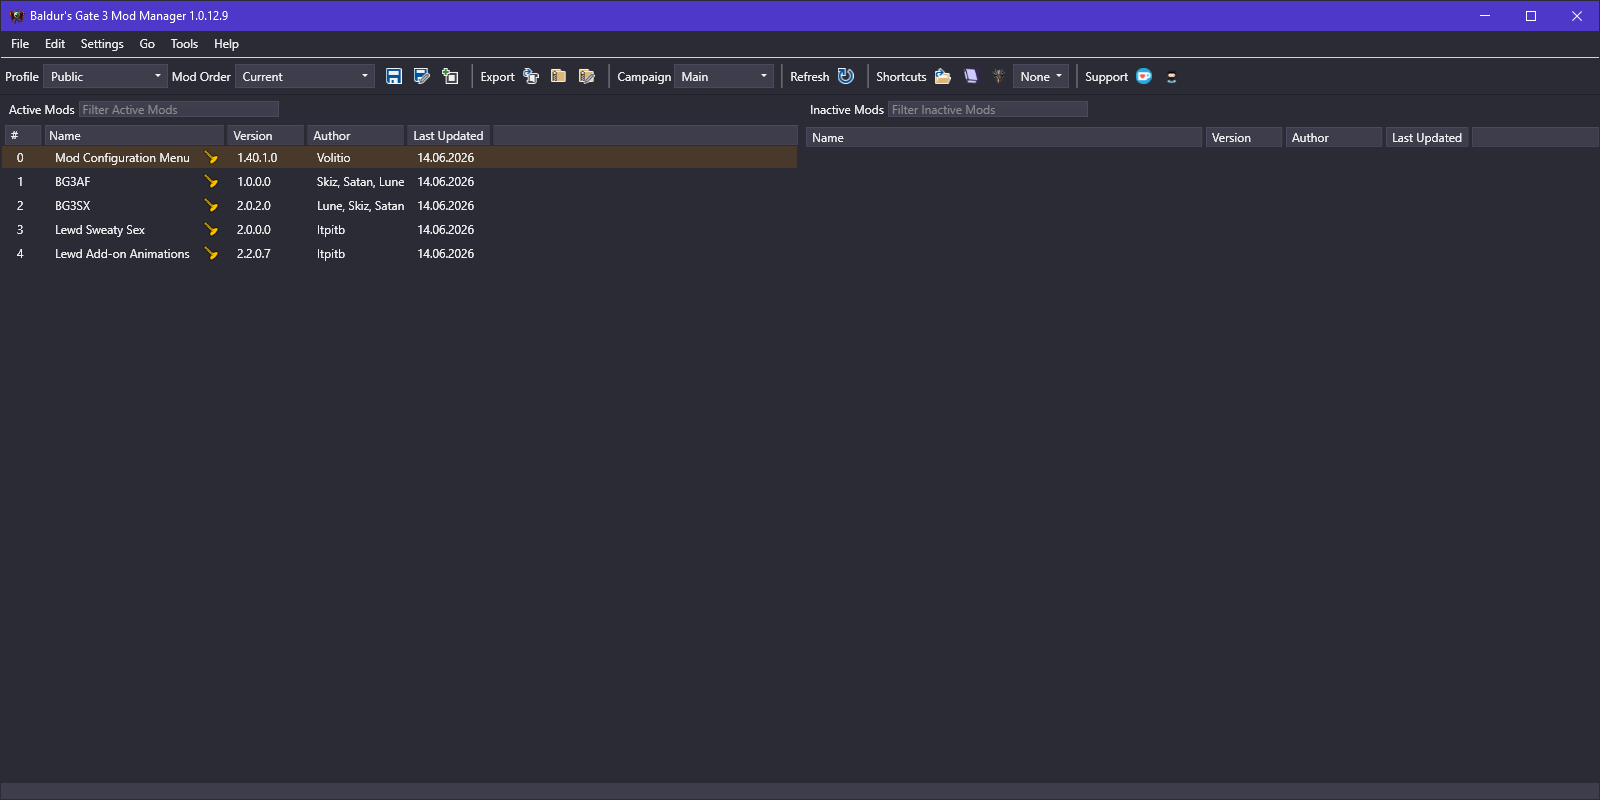Viewport: 1600px width, 800px height.
Task: Click the export archive icon with pencil
Action: tap(587, 76)
